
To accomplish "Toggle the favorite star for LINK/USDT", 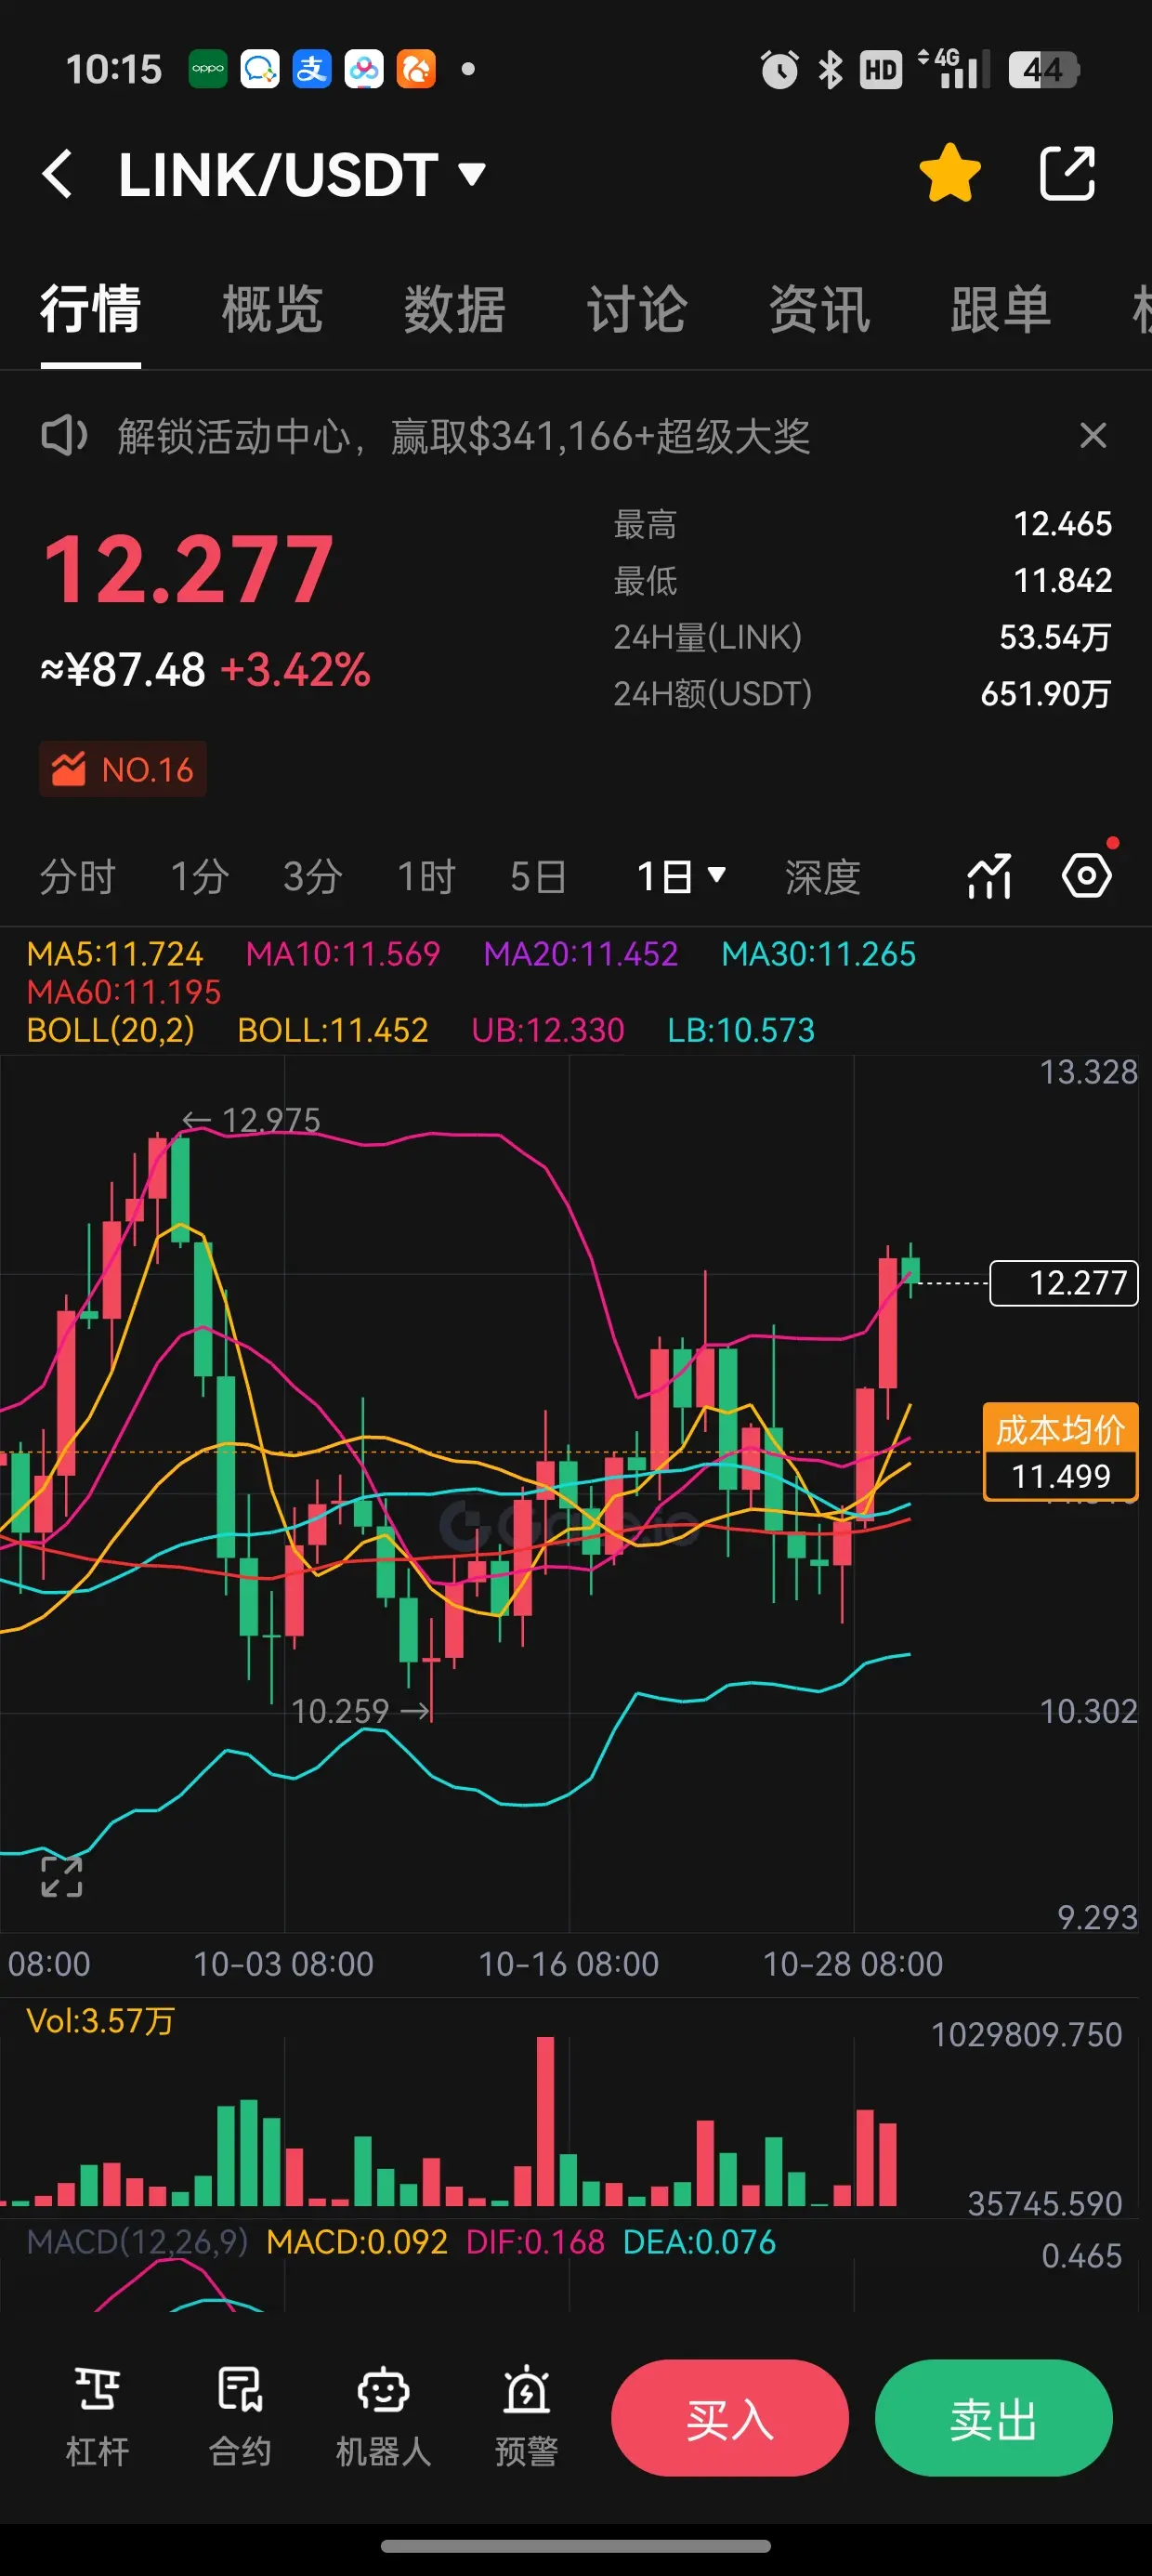I will point(950,173).
